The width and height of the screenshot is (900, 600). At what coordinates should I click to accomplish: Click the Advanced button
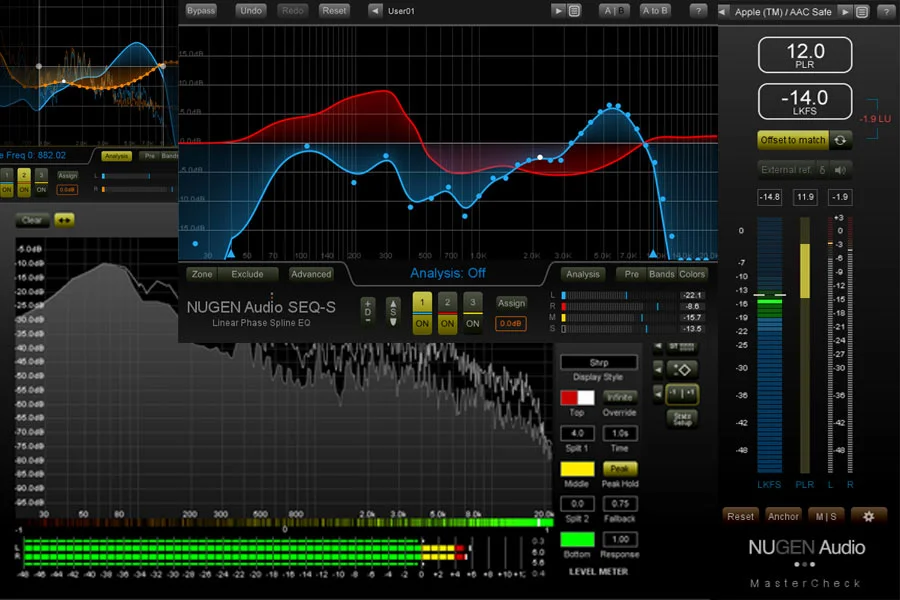point(311,274)
